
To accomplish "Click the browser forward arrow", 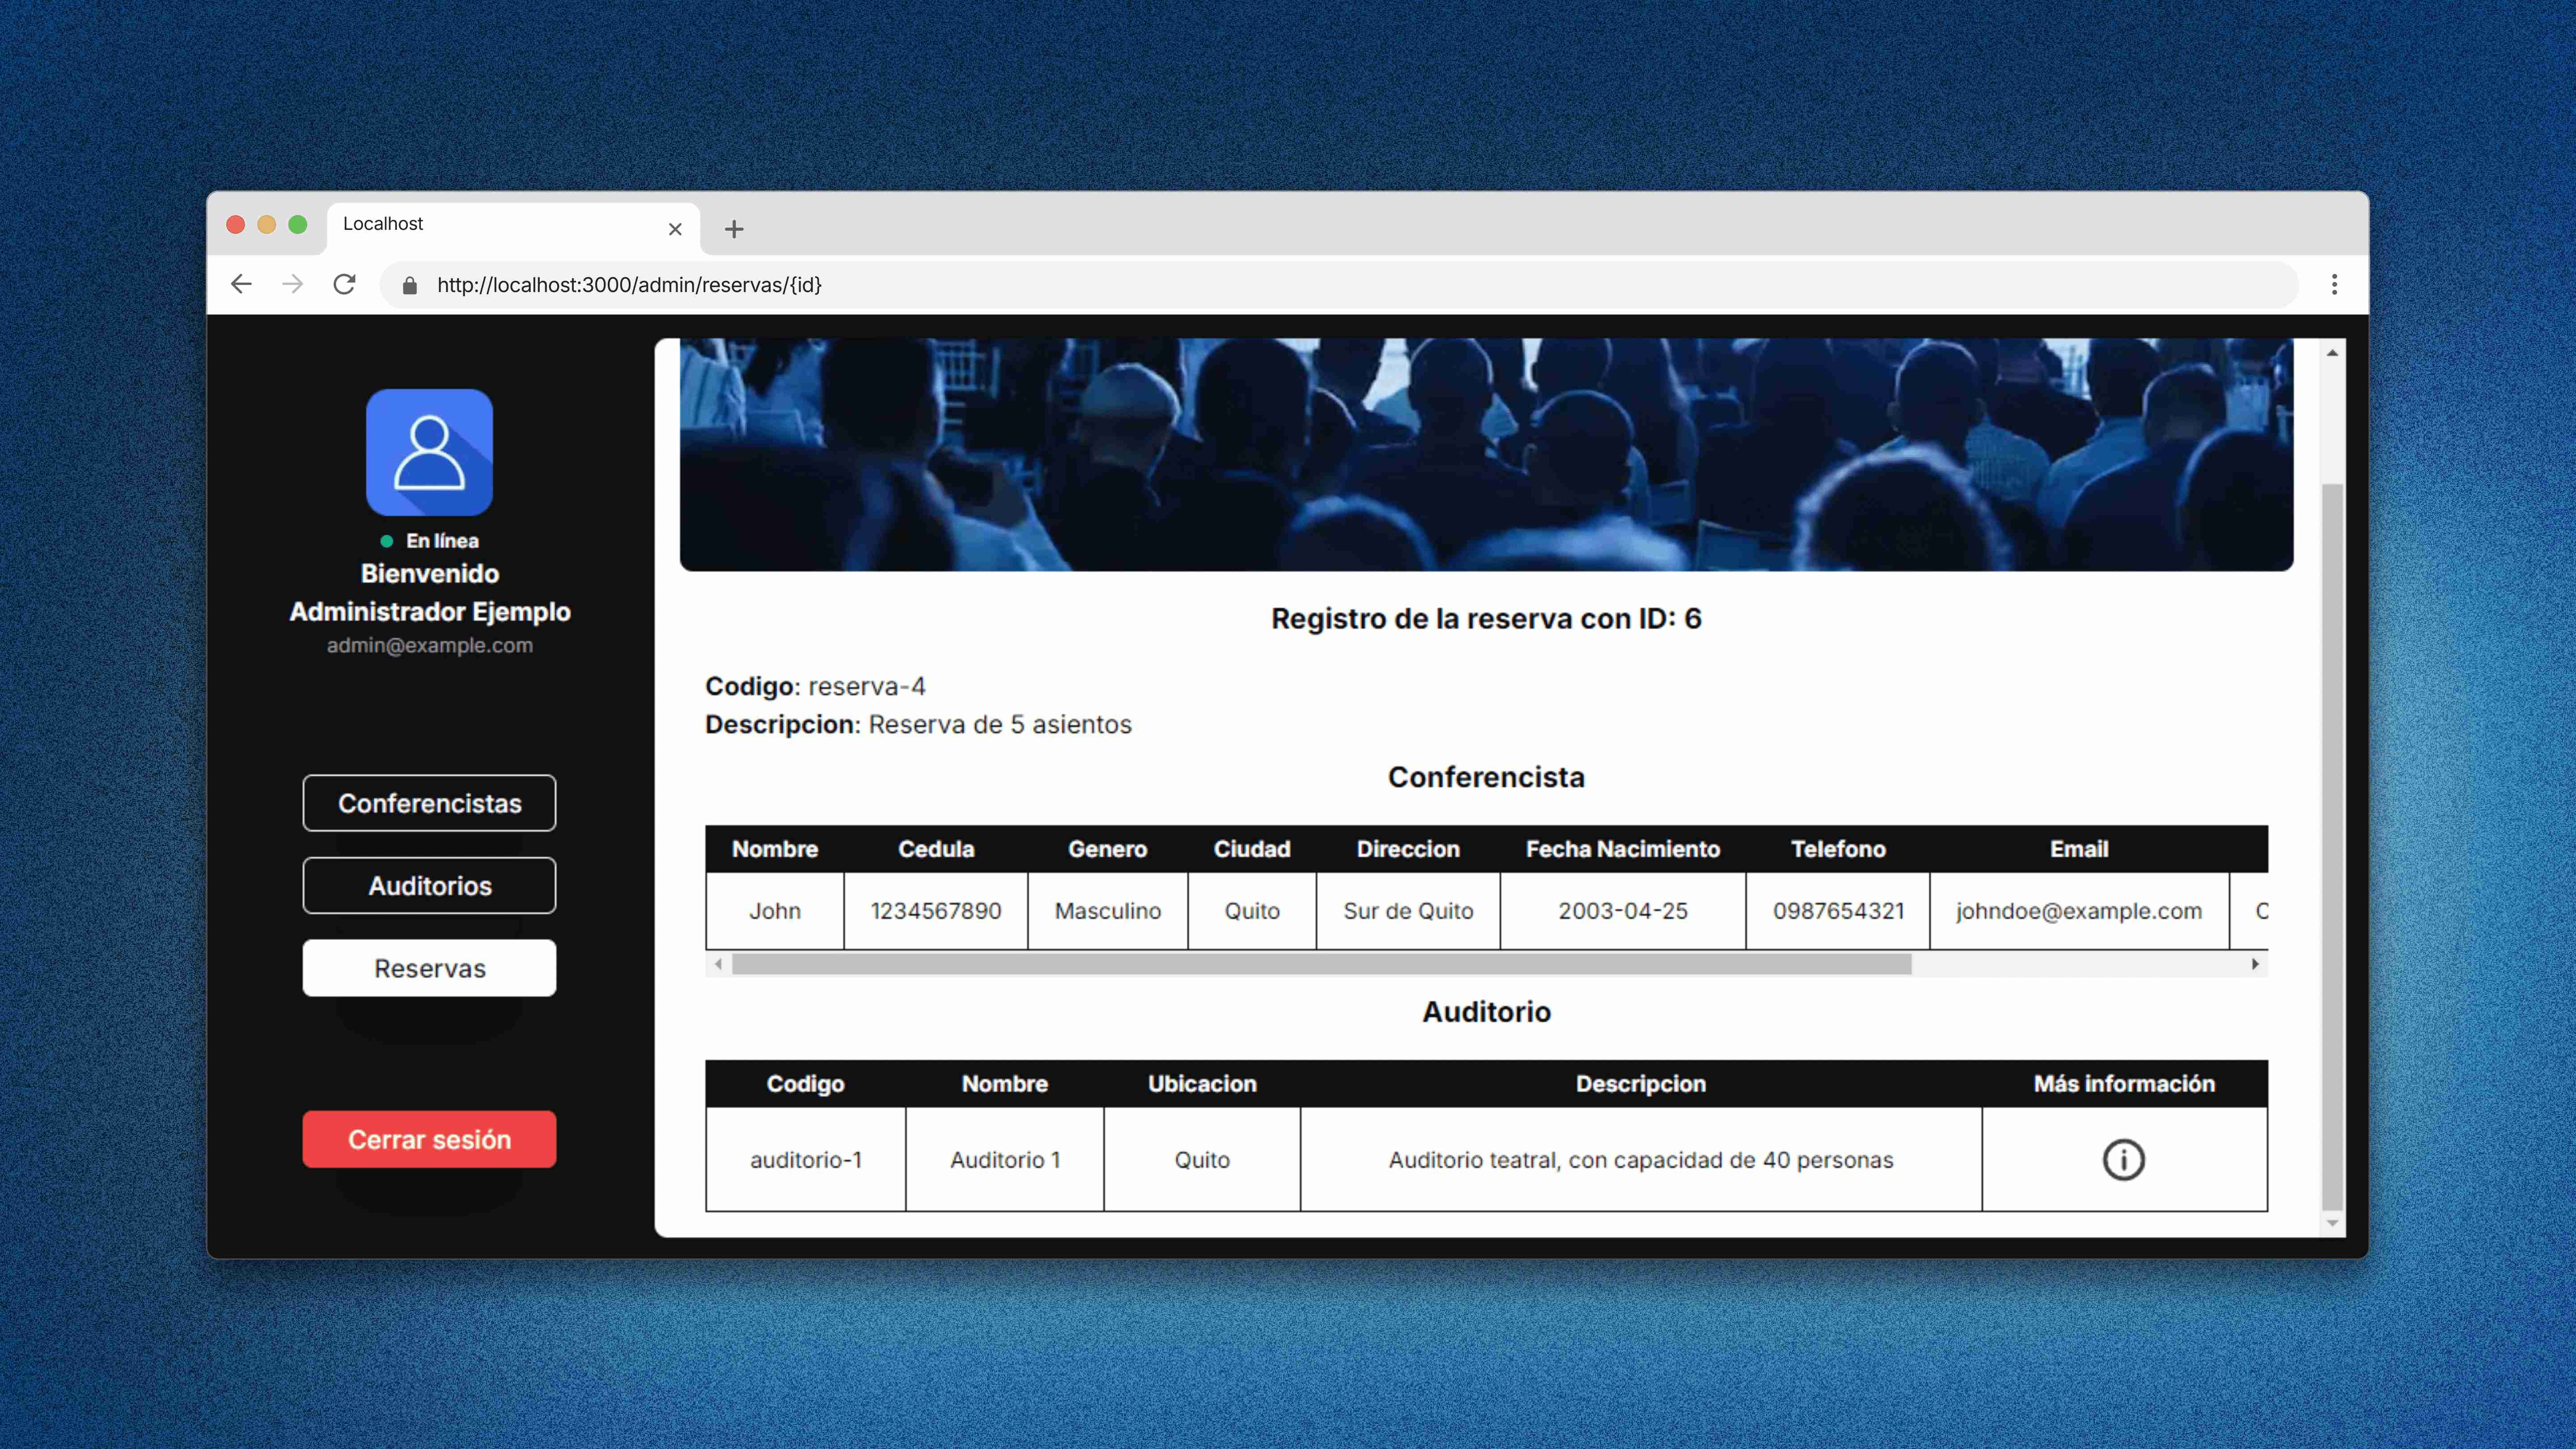I will pos(292,284).
